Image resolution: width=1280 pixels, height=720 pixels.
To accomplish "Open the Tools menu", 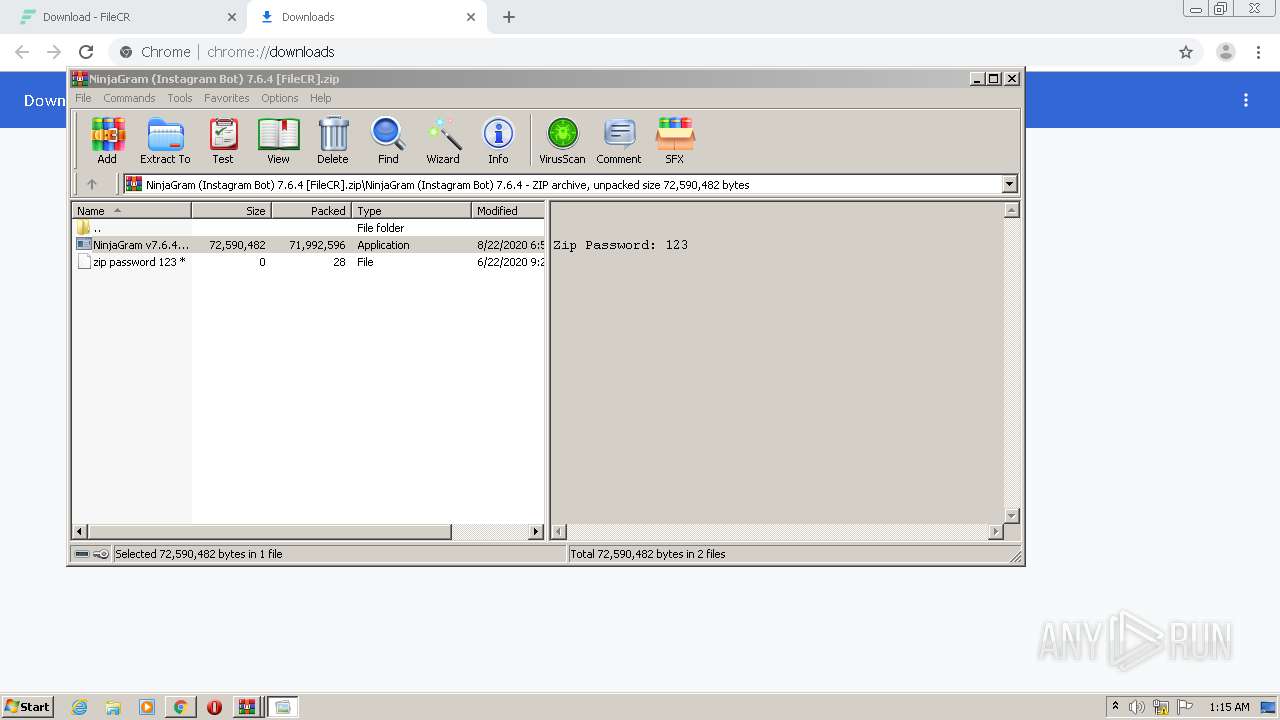I will [x=180, y=98].
